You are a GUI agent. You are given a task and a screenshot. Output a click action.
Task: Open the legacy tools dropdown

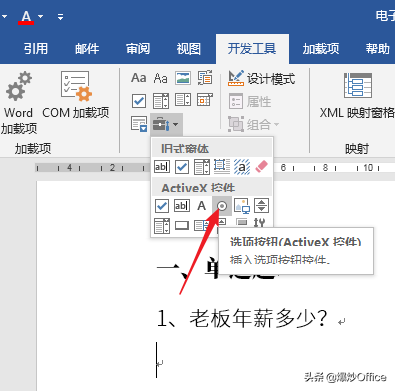[x=166, y=124]
